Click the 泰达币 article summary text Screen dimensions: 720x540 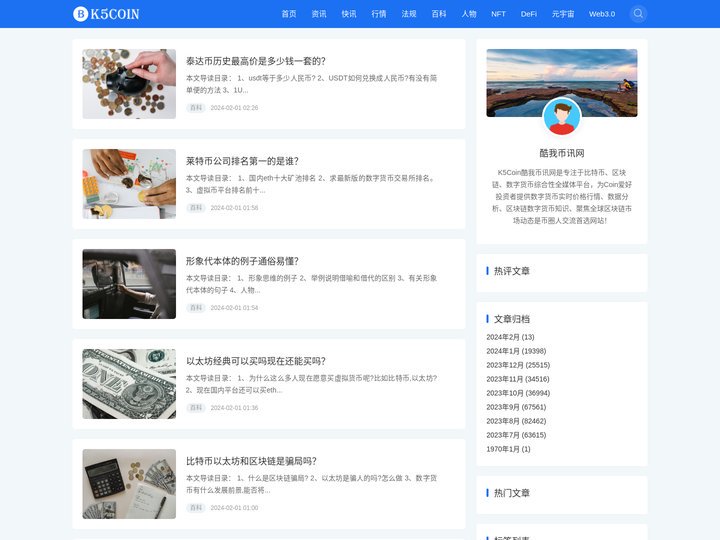311,84
